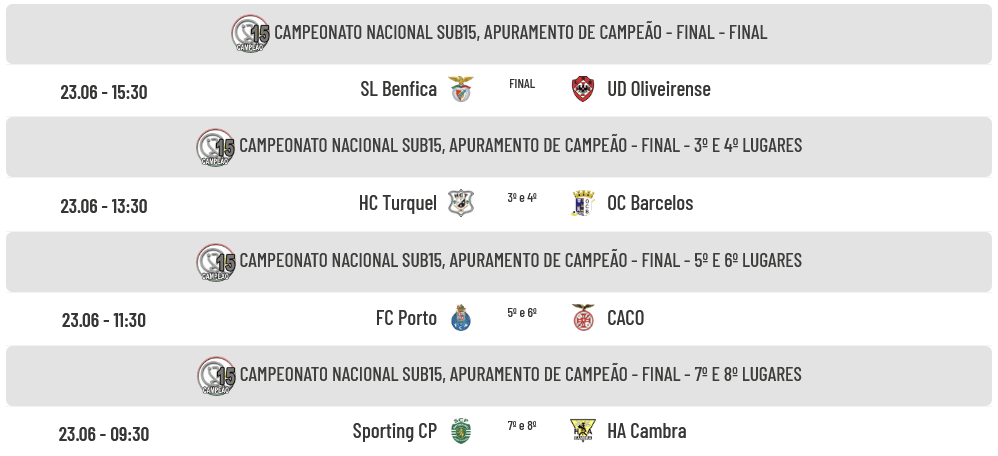The width and height of the screenshot is (998, 456).
Task: Click the Sub15 logo in 3º e 4º header
Action: [216, 147]
